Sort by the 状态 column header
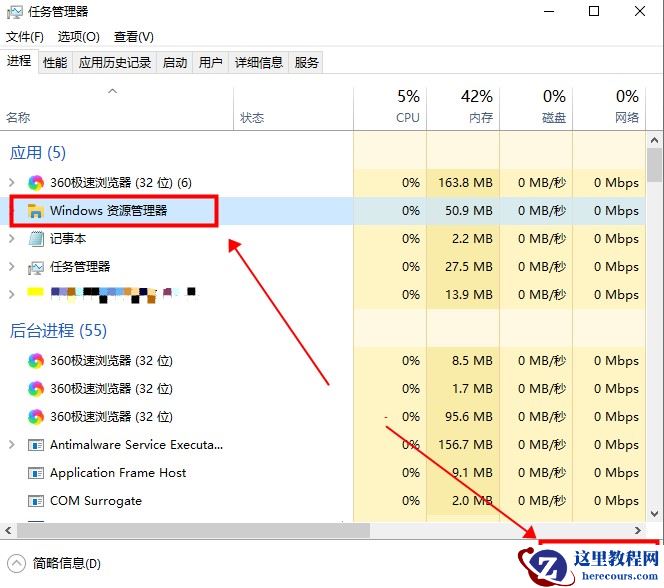The height and width of the screenshot is (588, 664). pos(293,109)
